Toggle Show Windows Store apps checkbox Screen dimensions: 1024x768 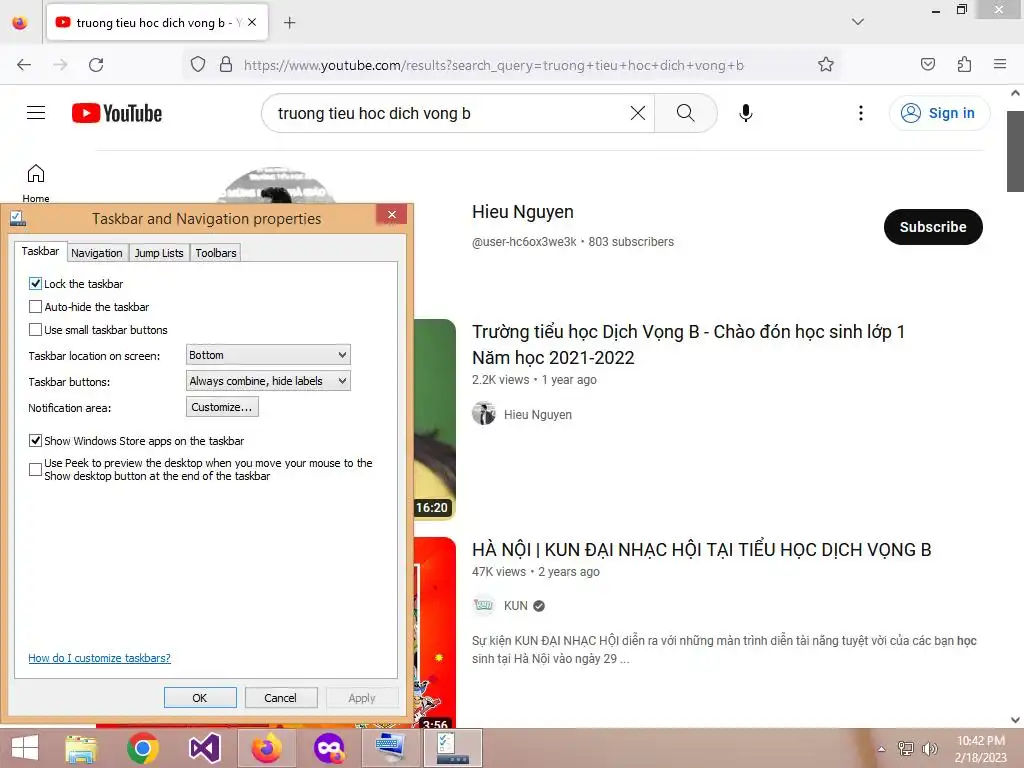point(35,440)
